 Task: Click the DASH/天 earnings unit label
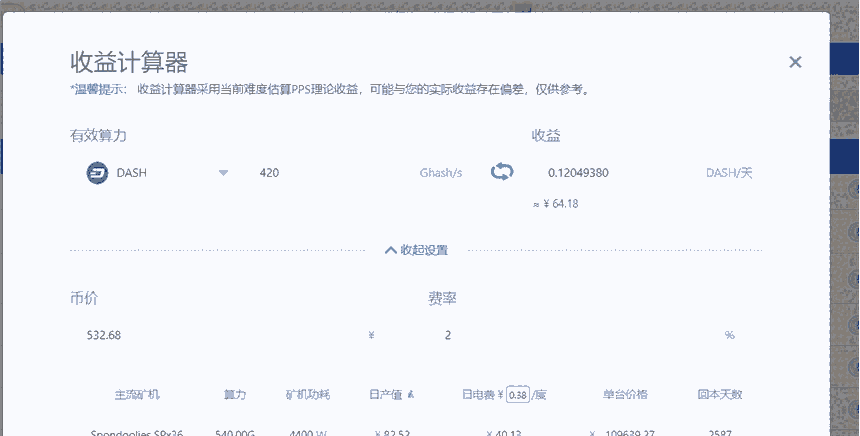tap(728, 173)
